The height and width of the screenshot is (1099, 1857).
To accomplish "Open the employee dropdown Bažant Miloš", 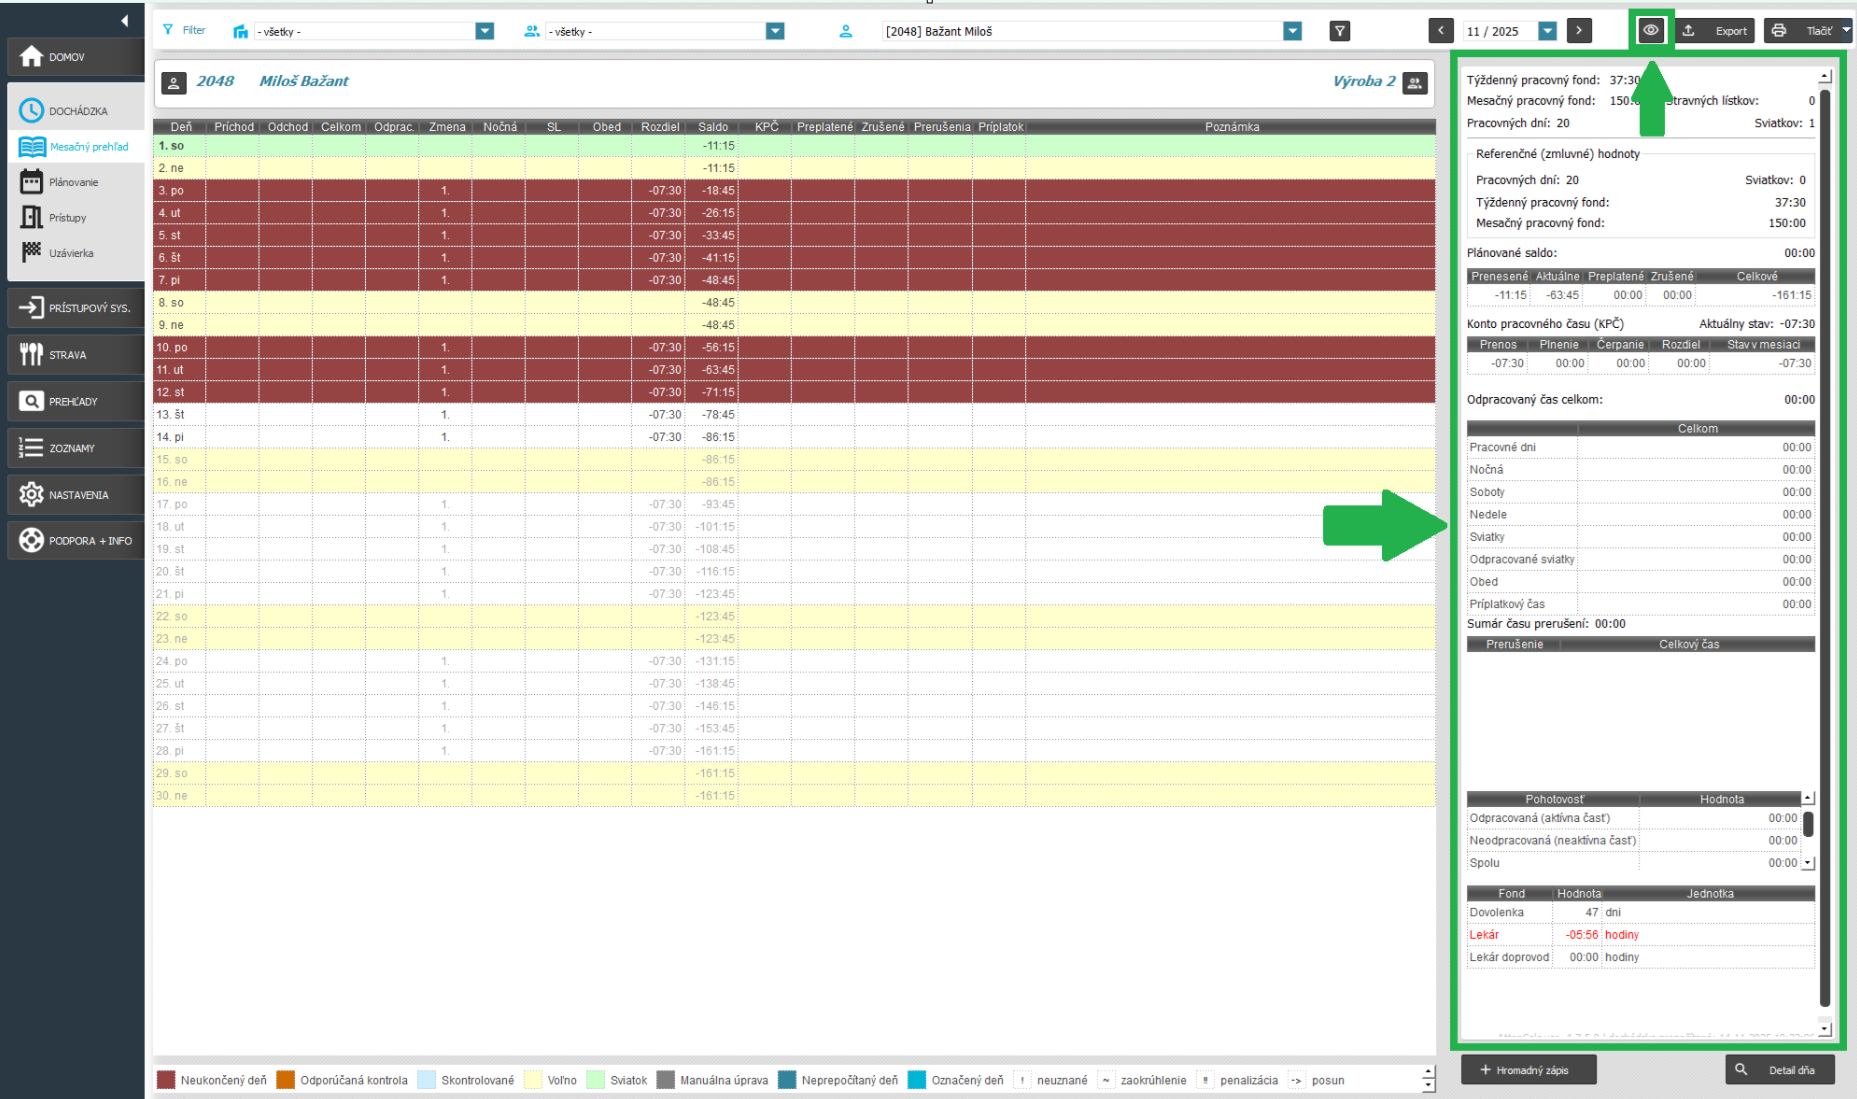I will click(1292, 31).
